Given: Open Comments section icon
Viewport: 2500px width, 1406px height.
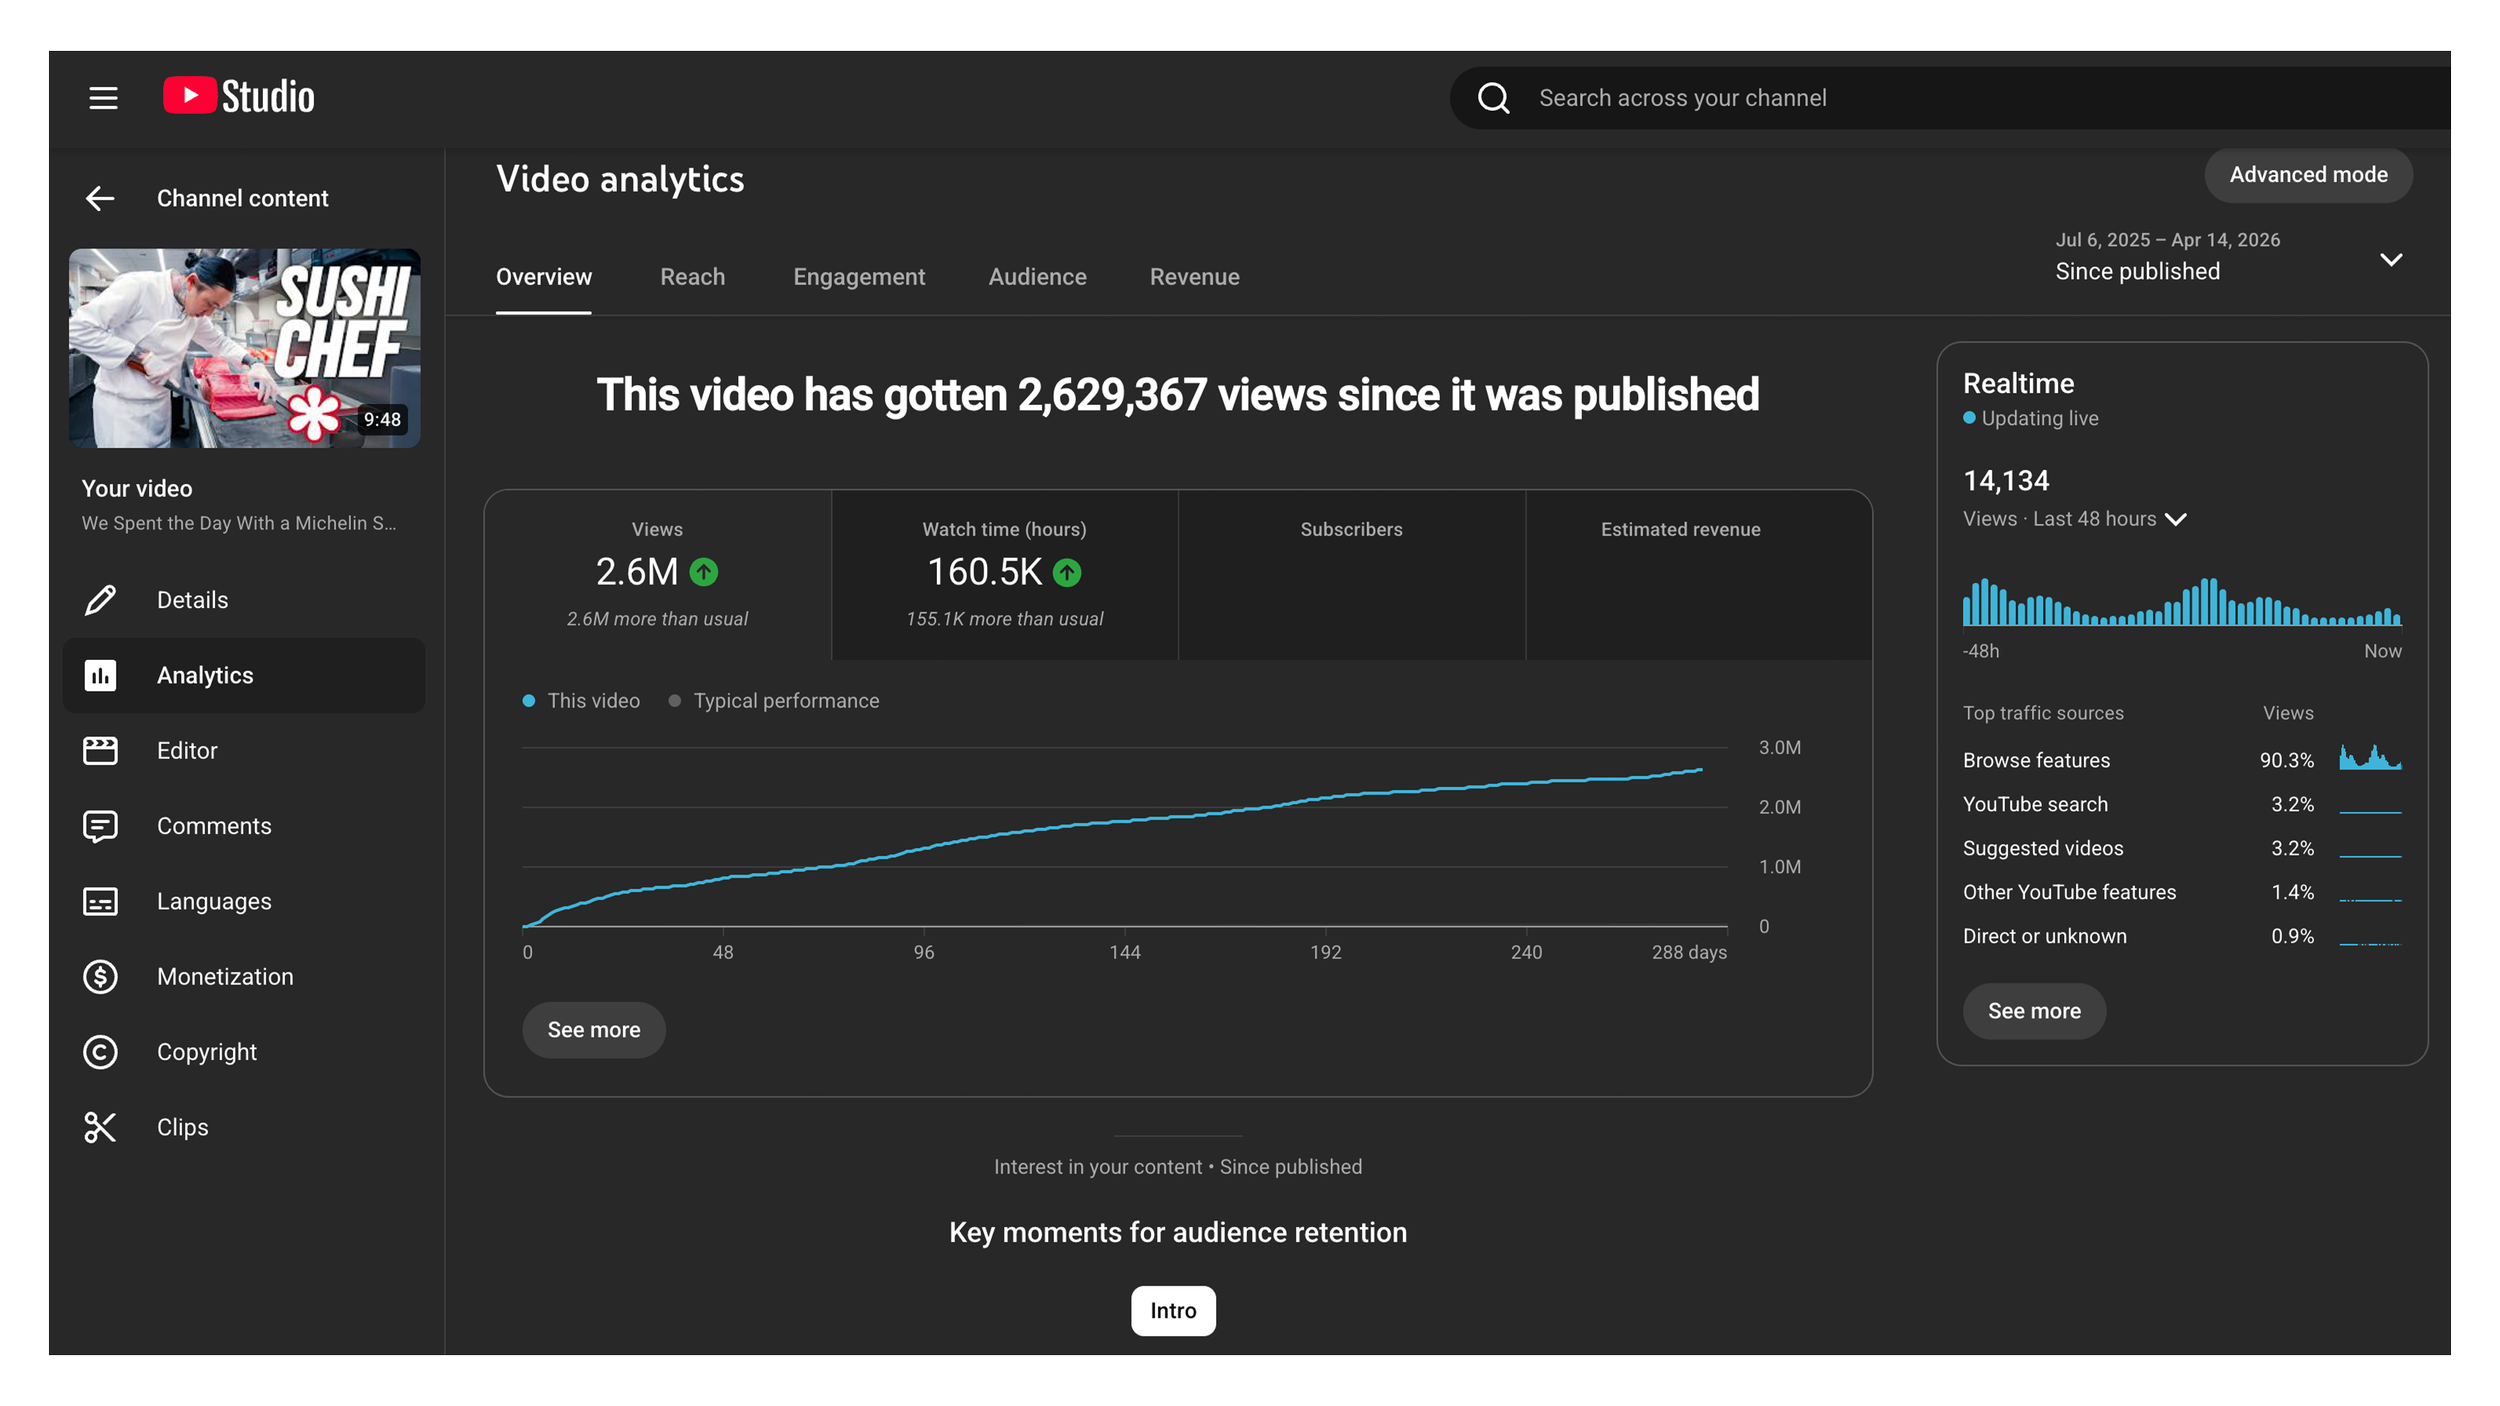Looking at the screenshot, I should tap(100, 826).
